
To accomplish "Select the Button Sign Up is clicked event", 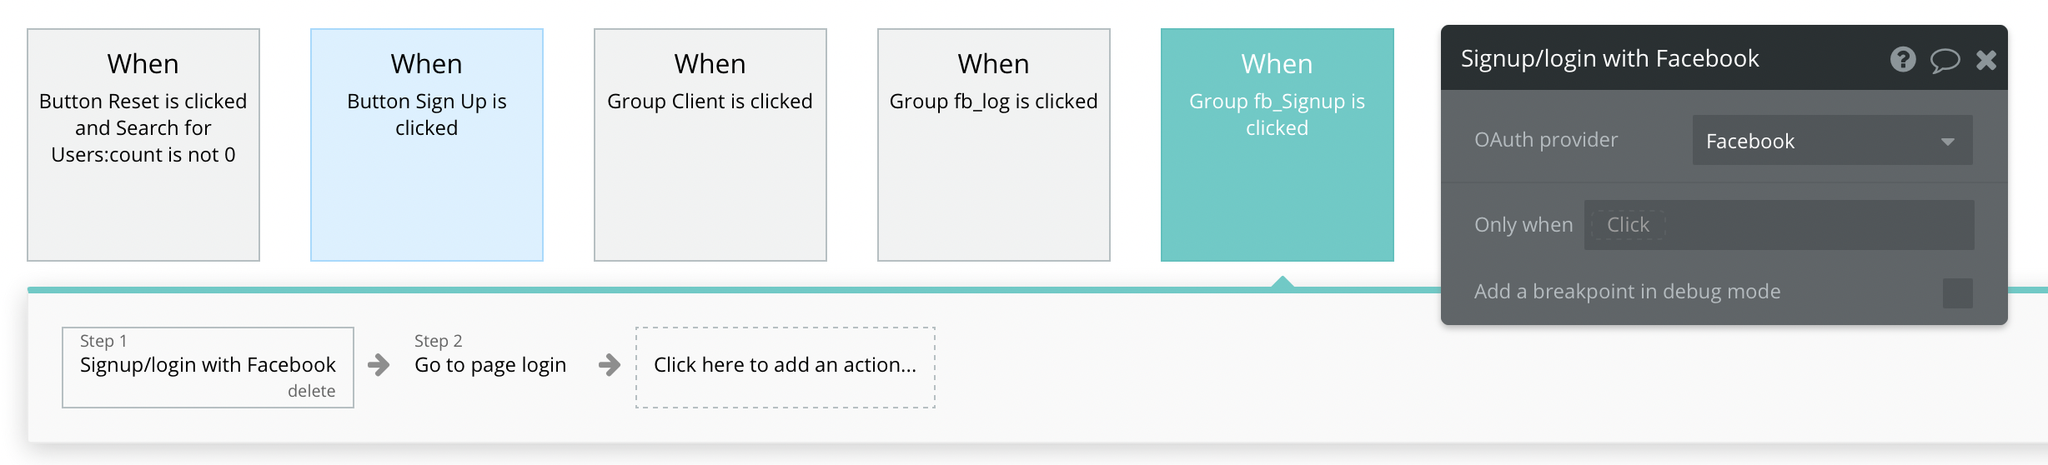I will pyautogui.click(x=427, y=145).
